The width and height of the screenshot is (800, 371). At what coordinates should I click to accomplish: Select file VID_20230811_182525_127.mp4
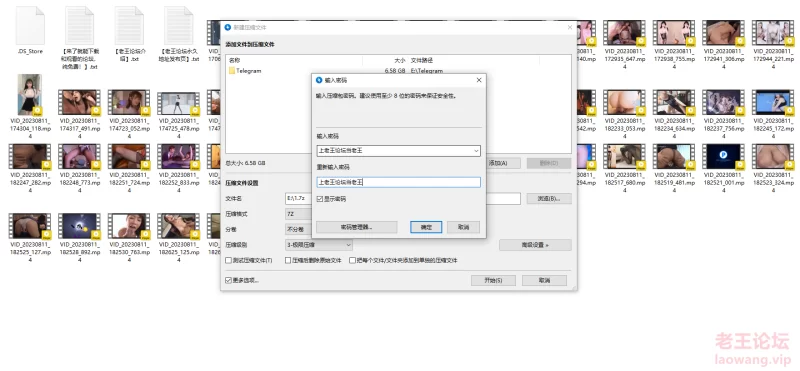pos(30,226)
